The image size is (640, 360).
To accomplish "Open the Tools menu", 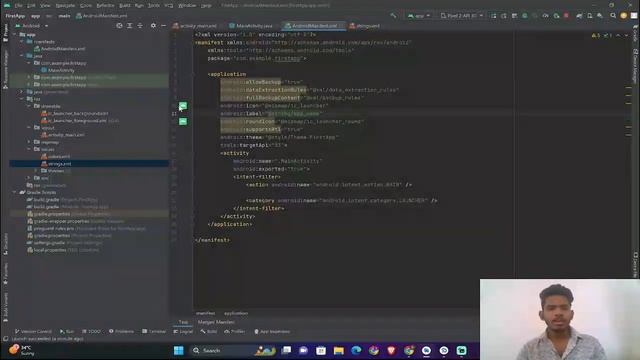I will coord(153,5).
